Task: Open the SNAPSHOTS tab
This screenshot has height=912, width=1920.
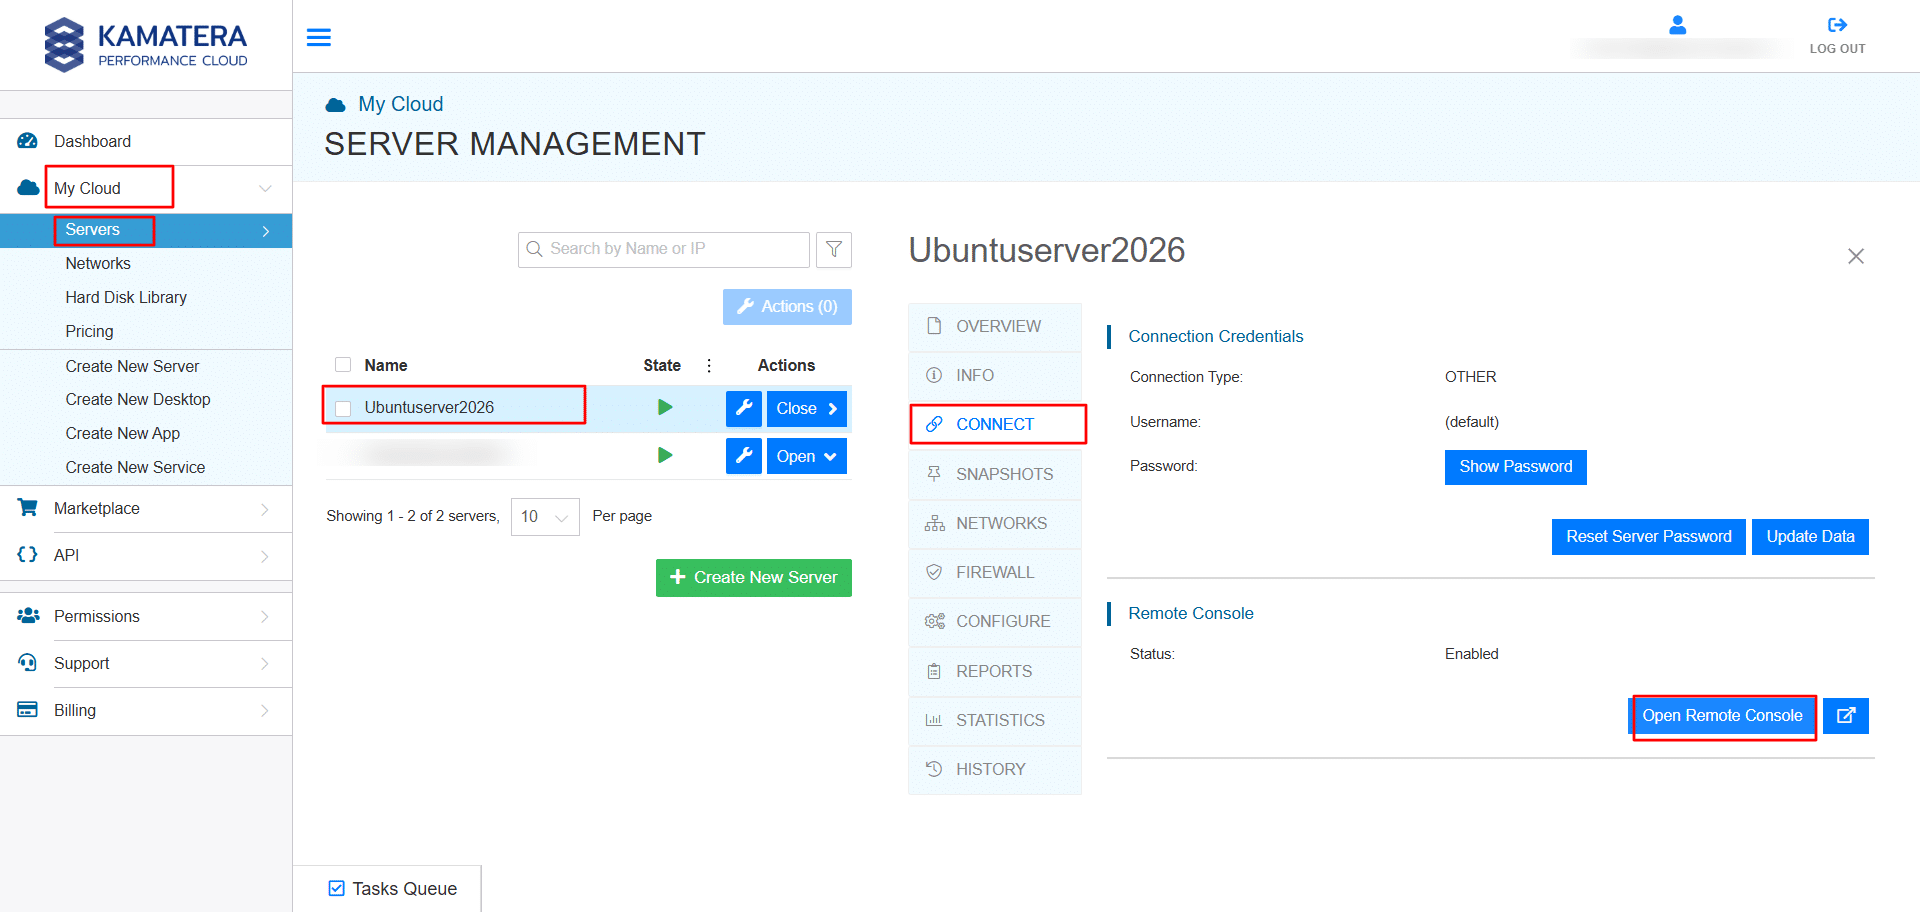Action: click(x=995, y=474)
